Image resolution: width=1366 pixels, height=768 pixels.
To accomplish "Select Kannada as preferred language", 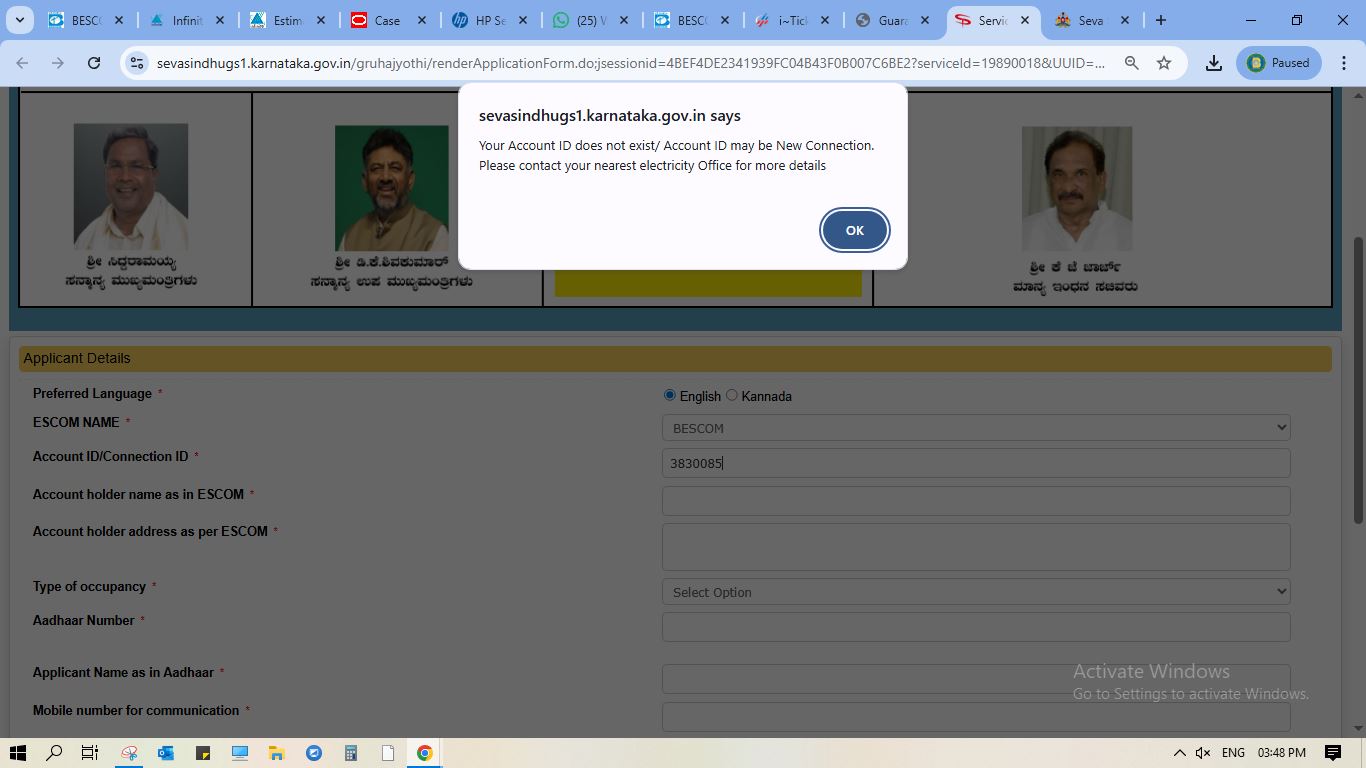I will tap(732, 395).
